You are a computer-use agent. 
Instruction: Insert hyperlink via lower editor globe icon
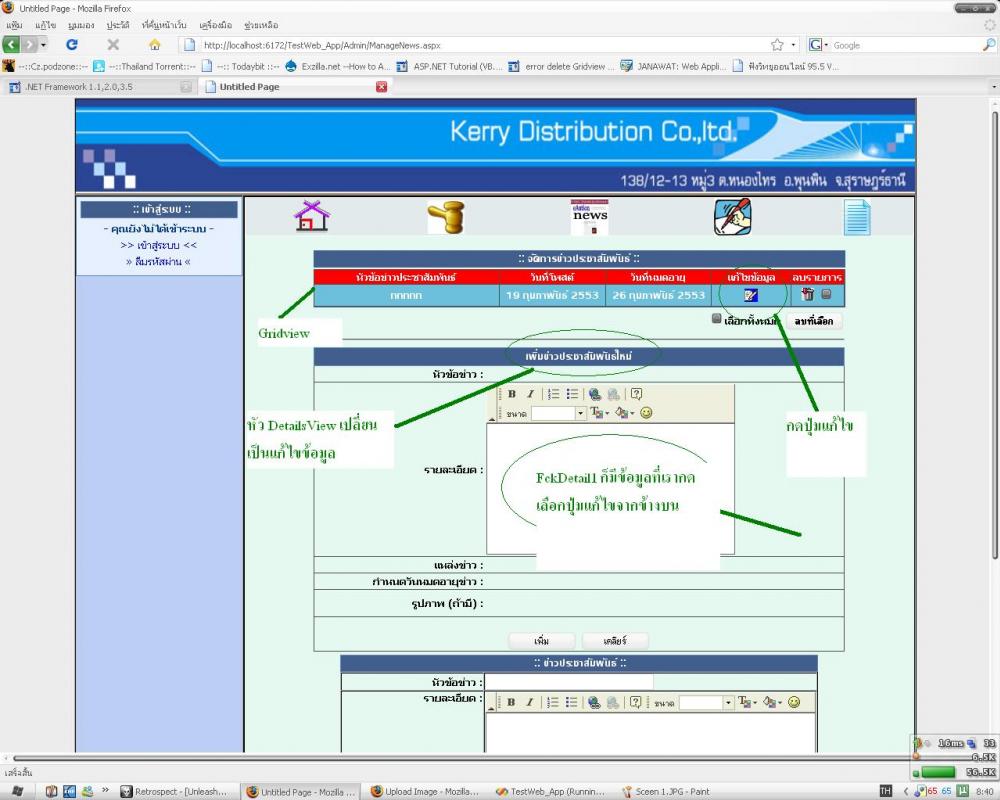point(594,702)
